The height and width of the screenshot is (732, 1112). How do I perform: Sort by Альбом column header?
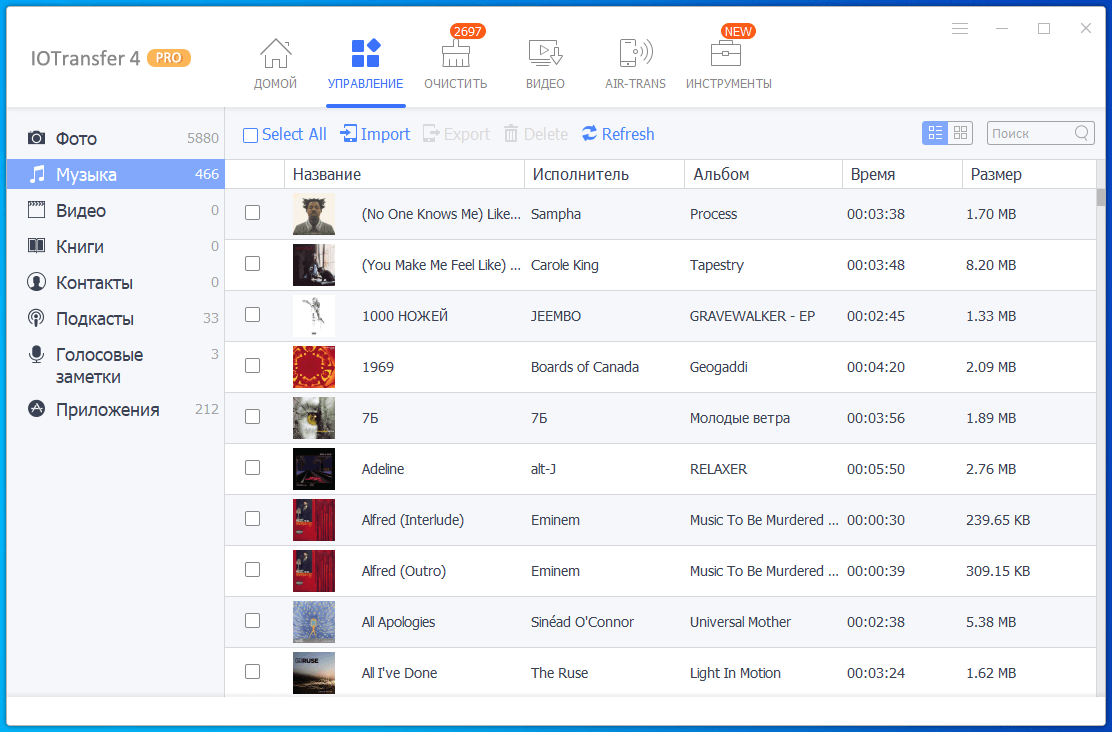tap(763, 174)
